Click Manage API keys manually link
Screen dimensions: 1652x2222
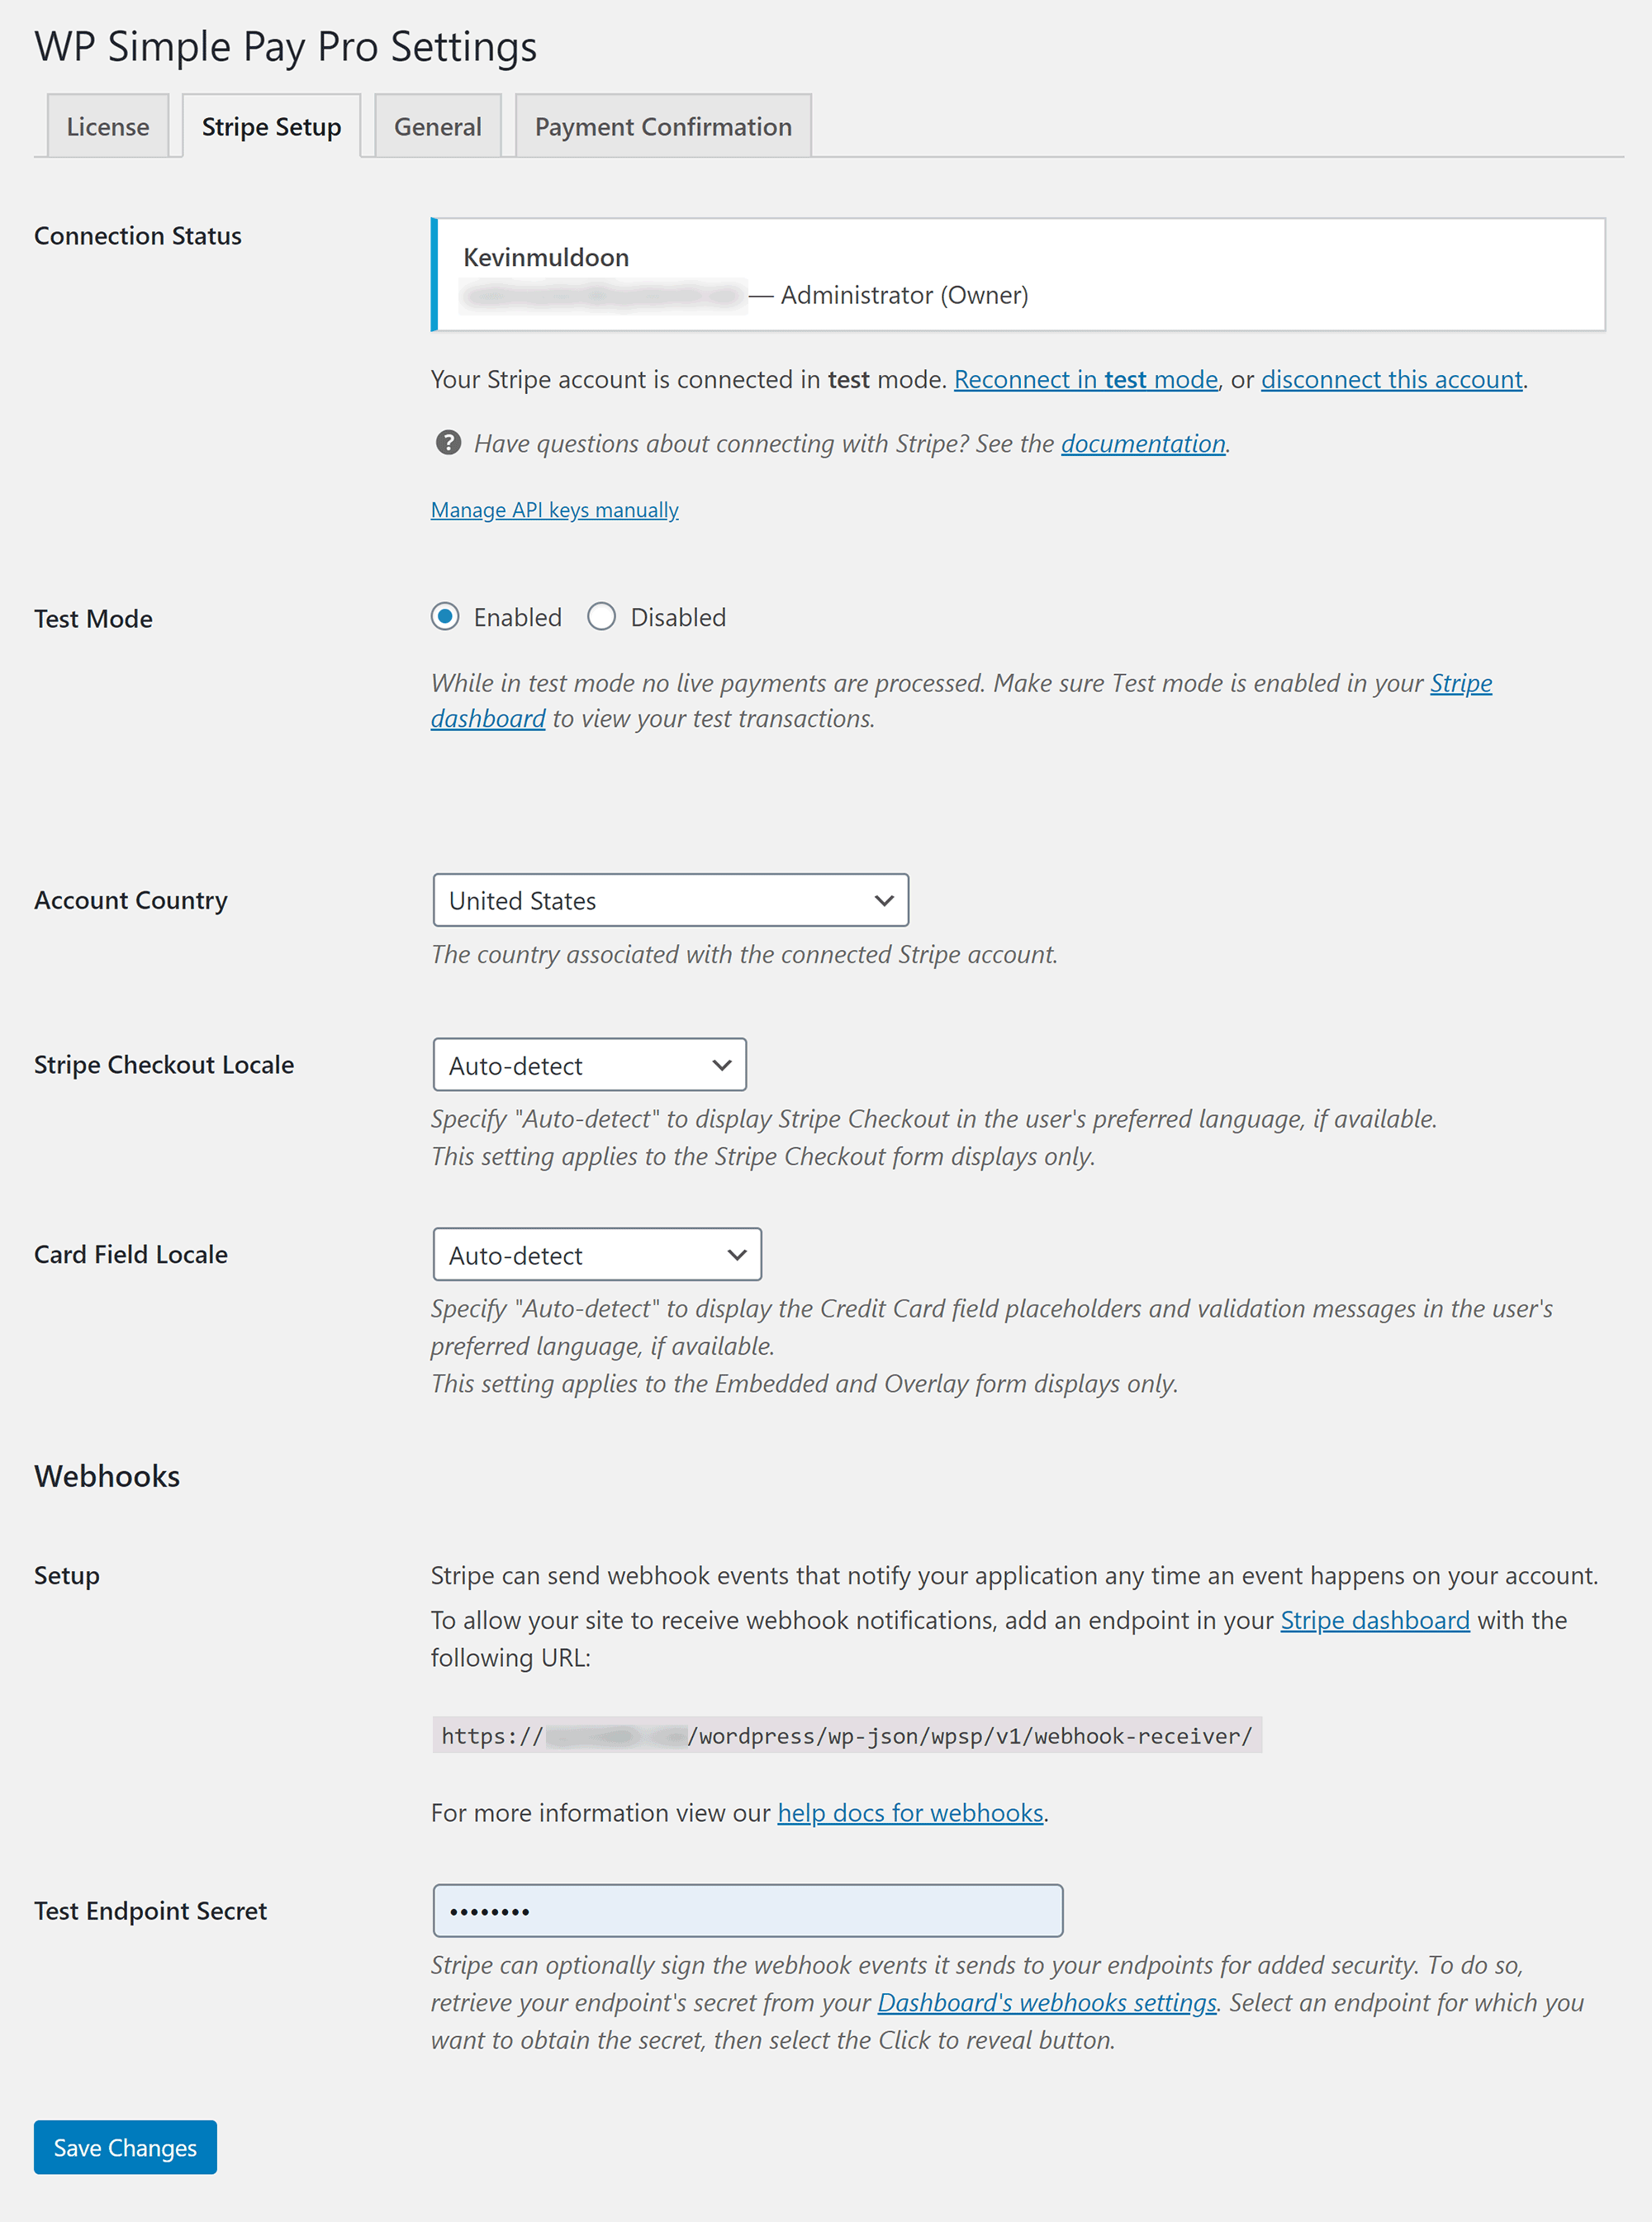[555, 508]
